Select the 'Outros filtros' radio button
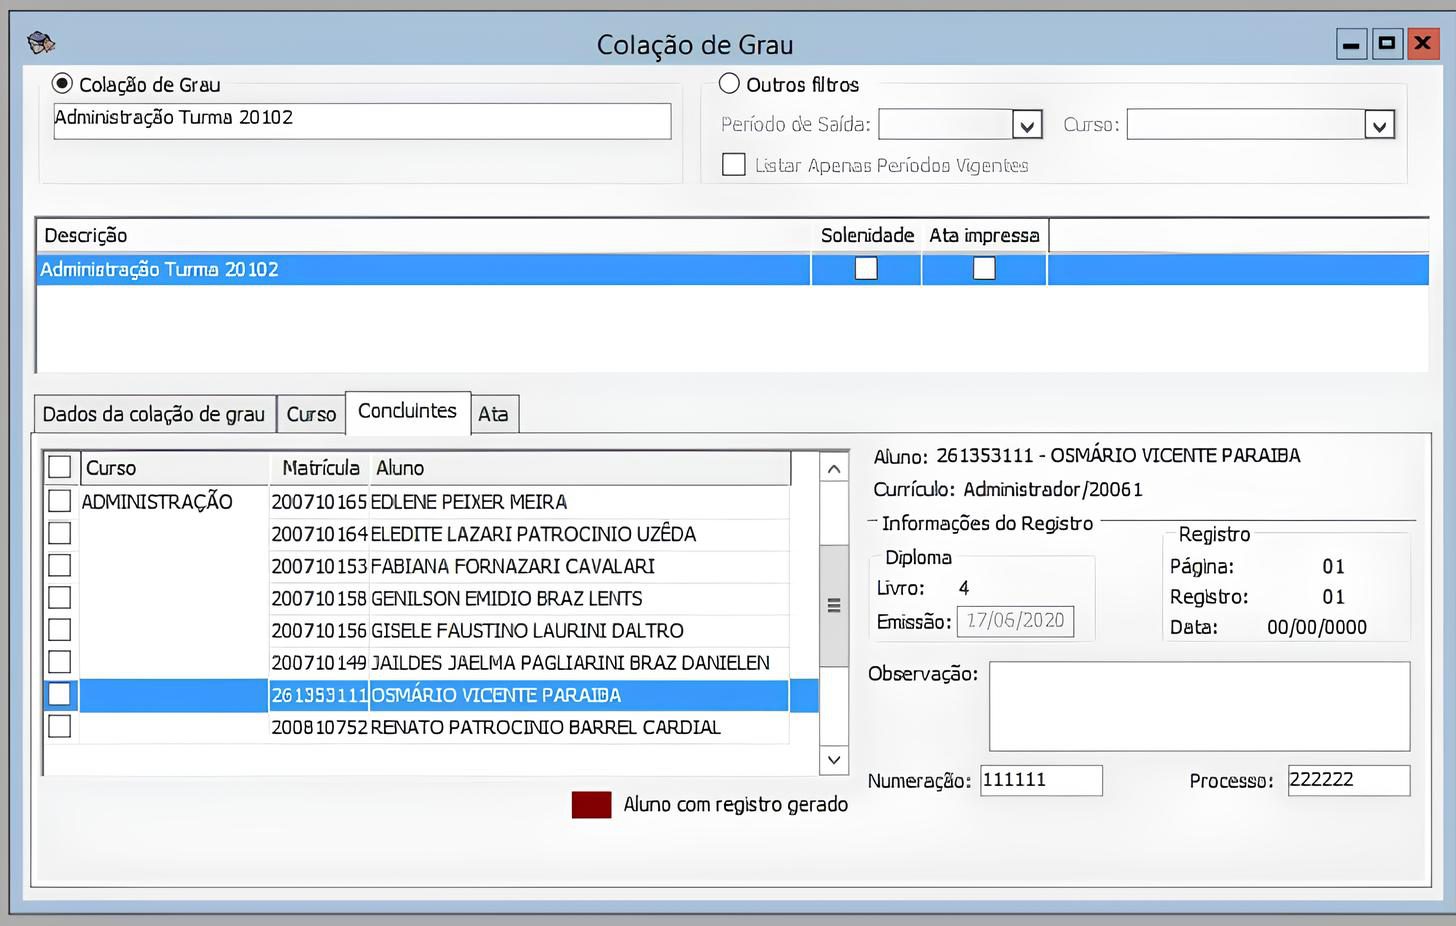 [x=729, y=83]
